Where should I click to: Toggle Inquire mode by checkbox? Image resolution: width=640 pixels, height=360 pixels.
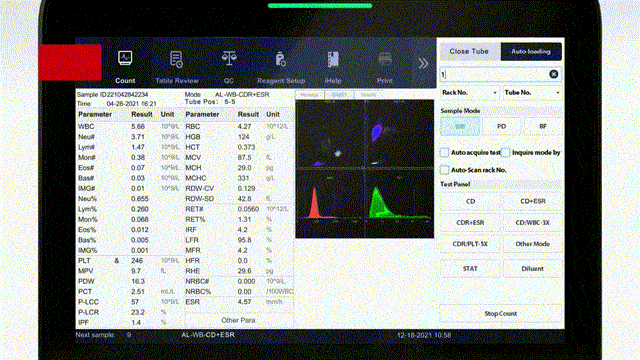[506, 153]
